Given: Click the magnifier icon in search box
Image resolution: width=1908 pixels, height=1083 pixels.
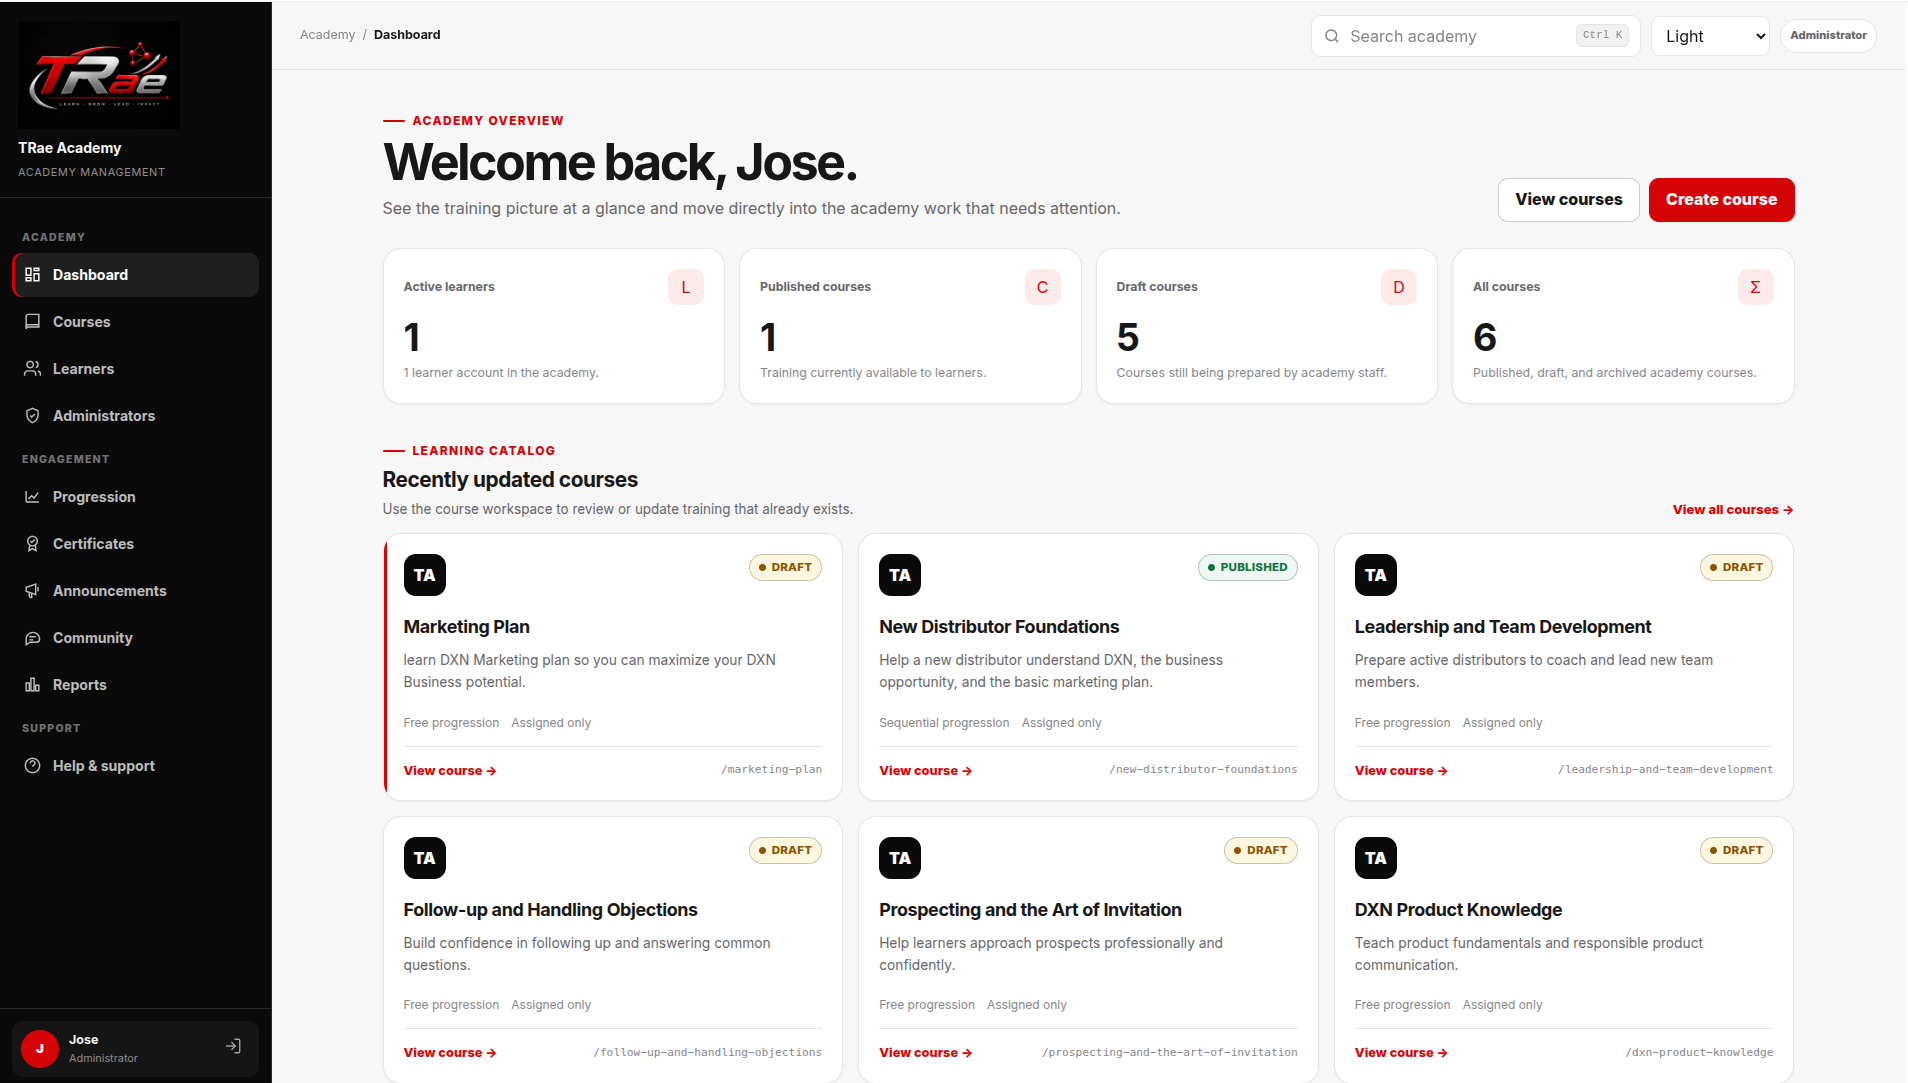Looking at the screenshot, I should click(1332, 36).
